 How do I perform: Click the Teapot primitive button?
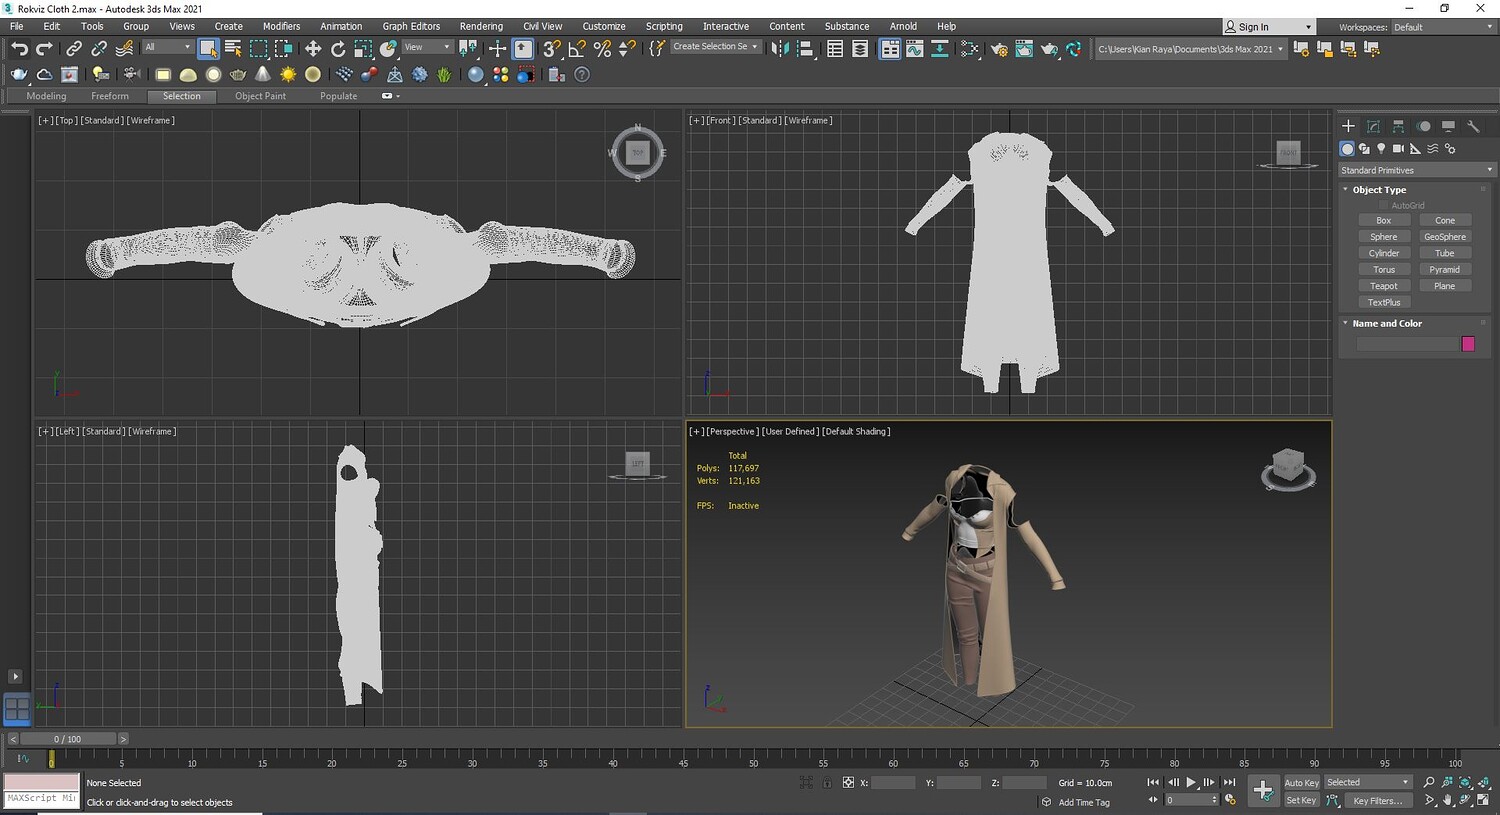click(1383, 286)
